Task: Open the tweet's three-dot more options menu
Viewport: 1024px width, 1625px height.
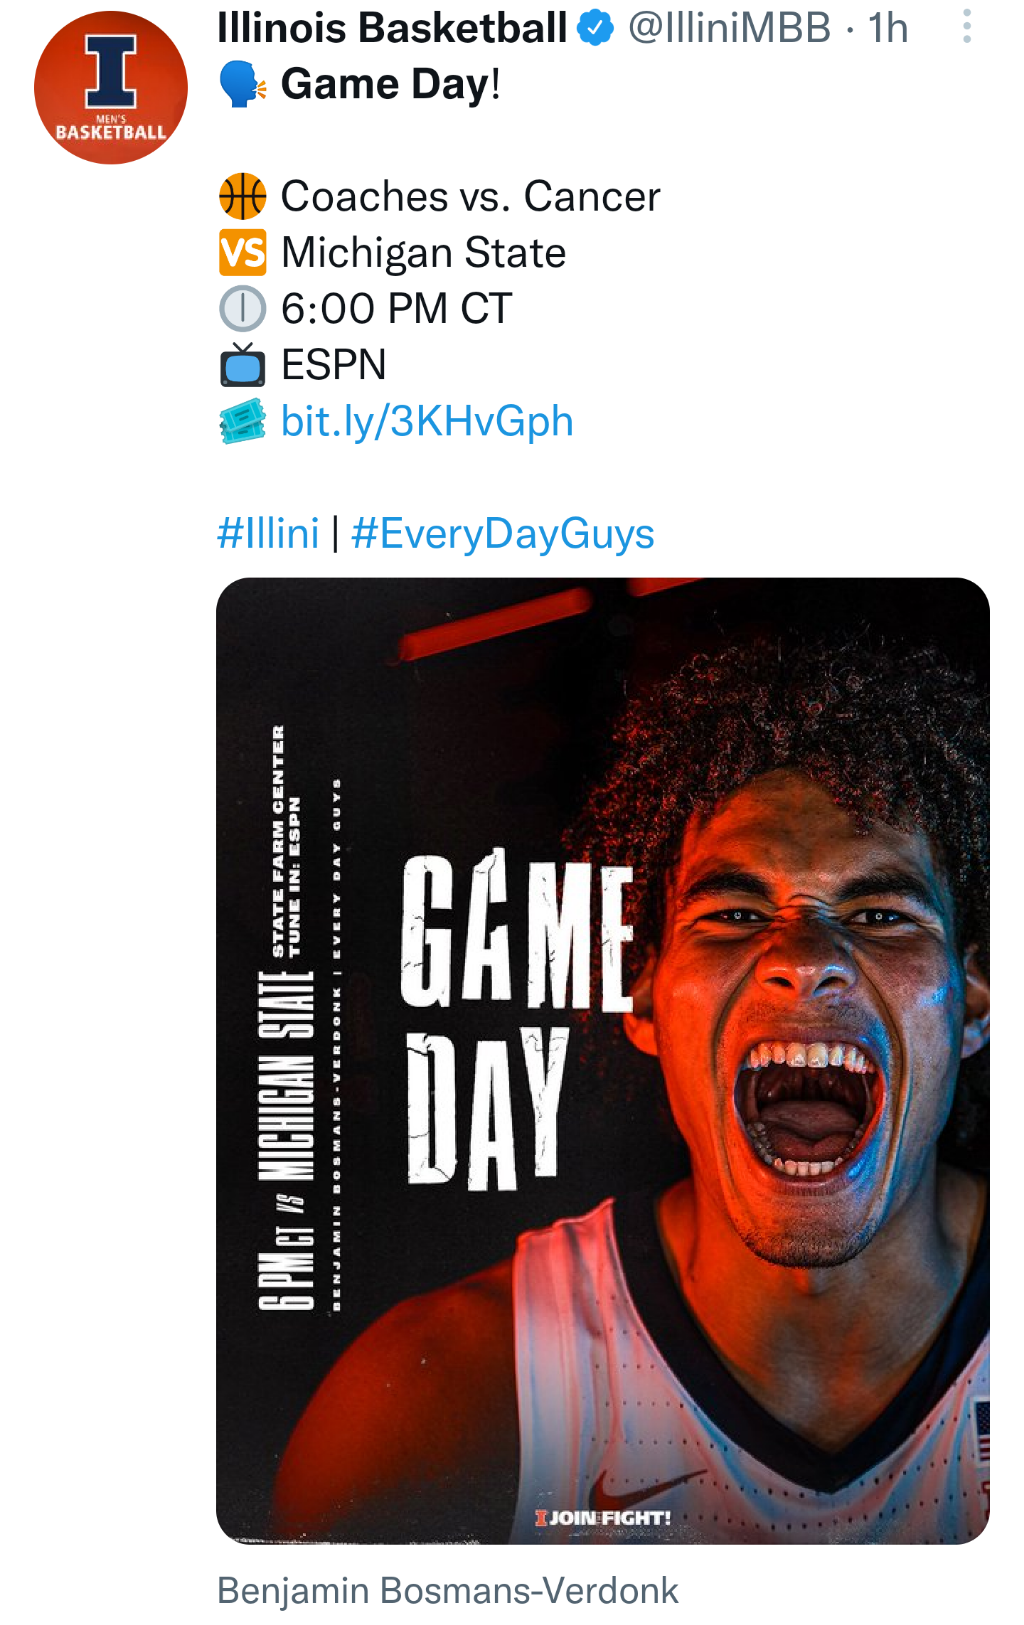Action: (966, 27)
